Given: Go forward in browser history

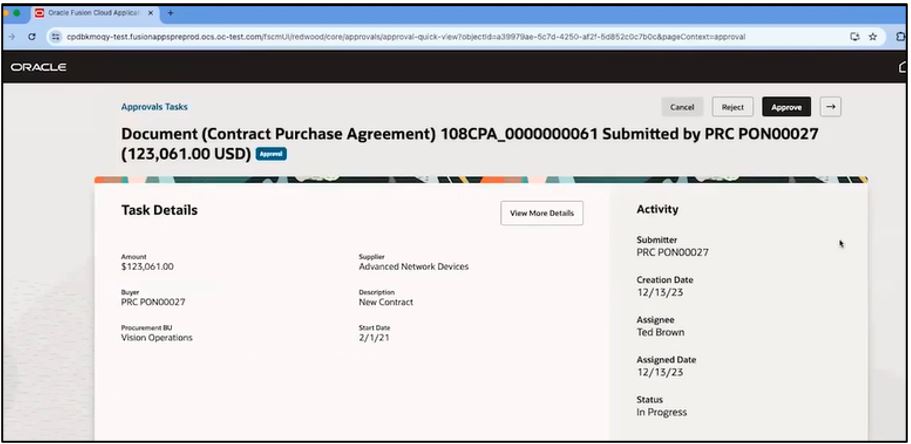Looking at the screenshot, I should [x=12, y=37].
